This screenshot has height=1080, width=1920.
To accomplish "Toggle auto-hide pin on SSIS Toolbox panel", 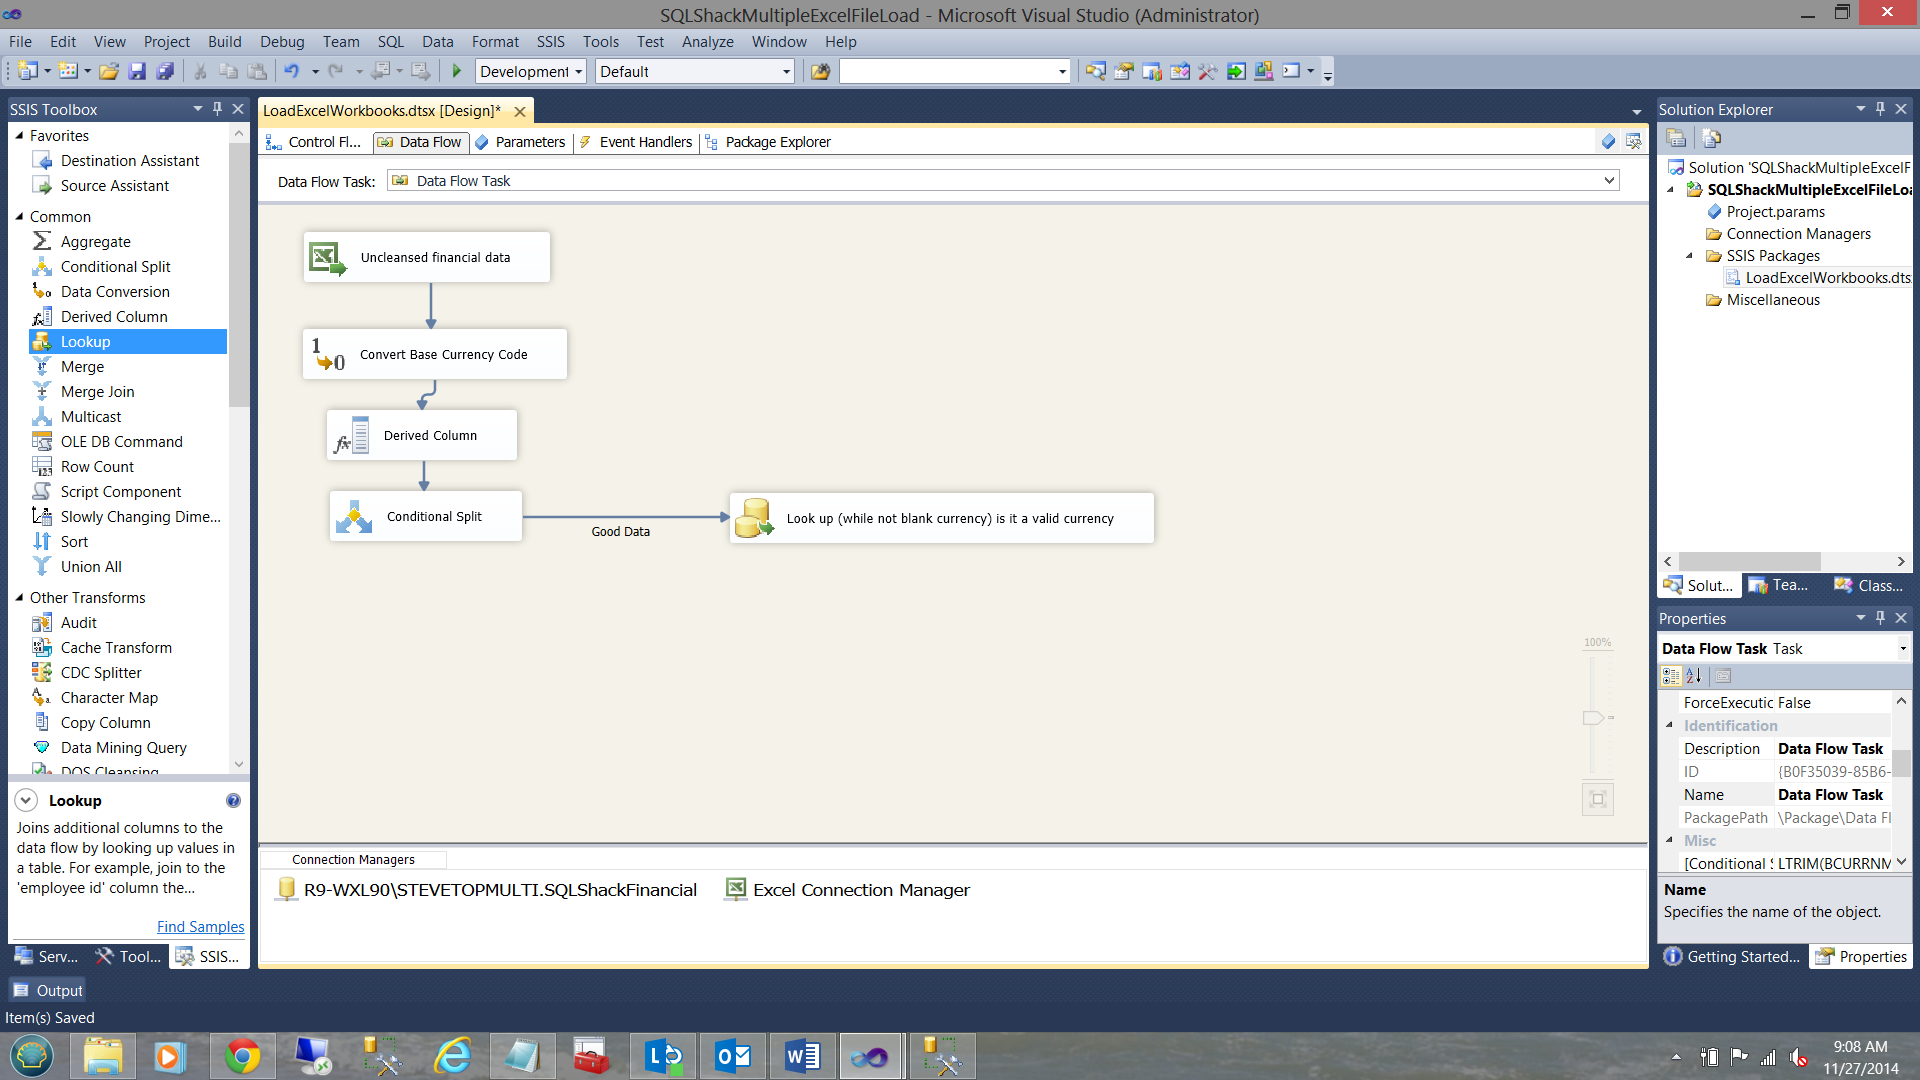I will click(217, 109).
